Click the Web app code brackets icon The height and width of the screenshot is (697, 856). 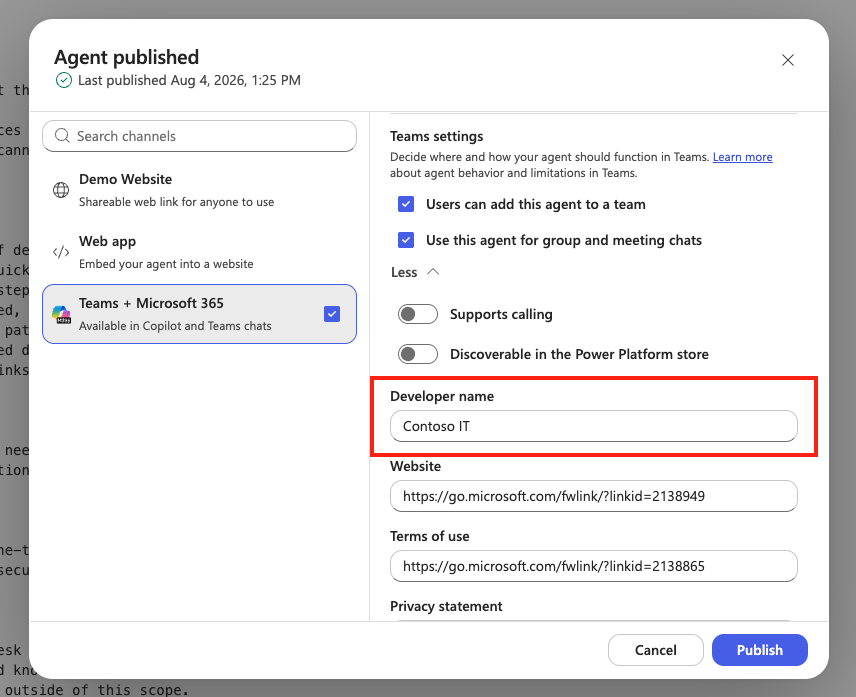point(61,252)
